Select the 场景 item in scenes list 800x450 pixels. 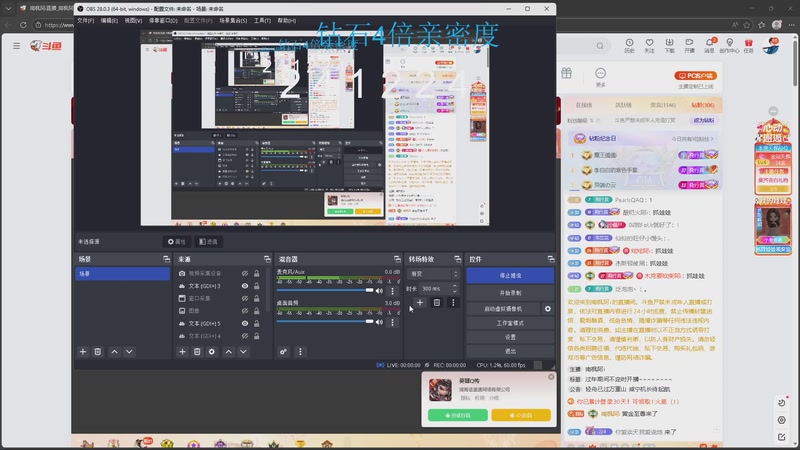[x=122, y=274]
